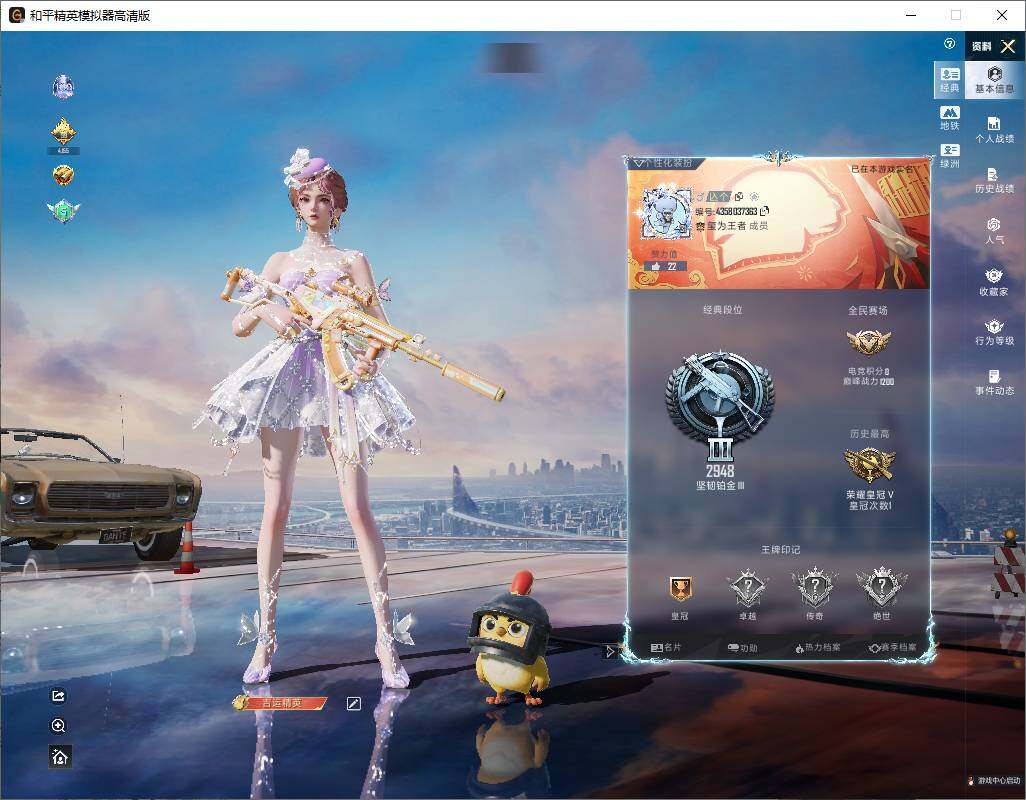
Task: Click the 和平精英模拟器 app icon in title bar
Action: [x=16, y=15]
